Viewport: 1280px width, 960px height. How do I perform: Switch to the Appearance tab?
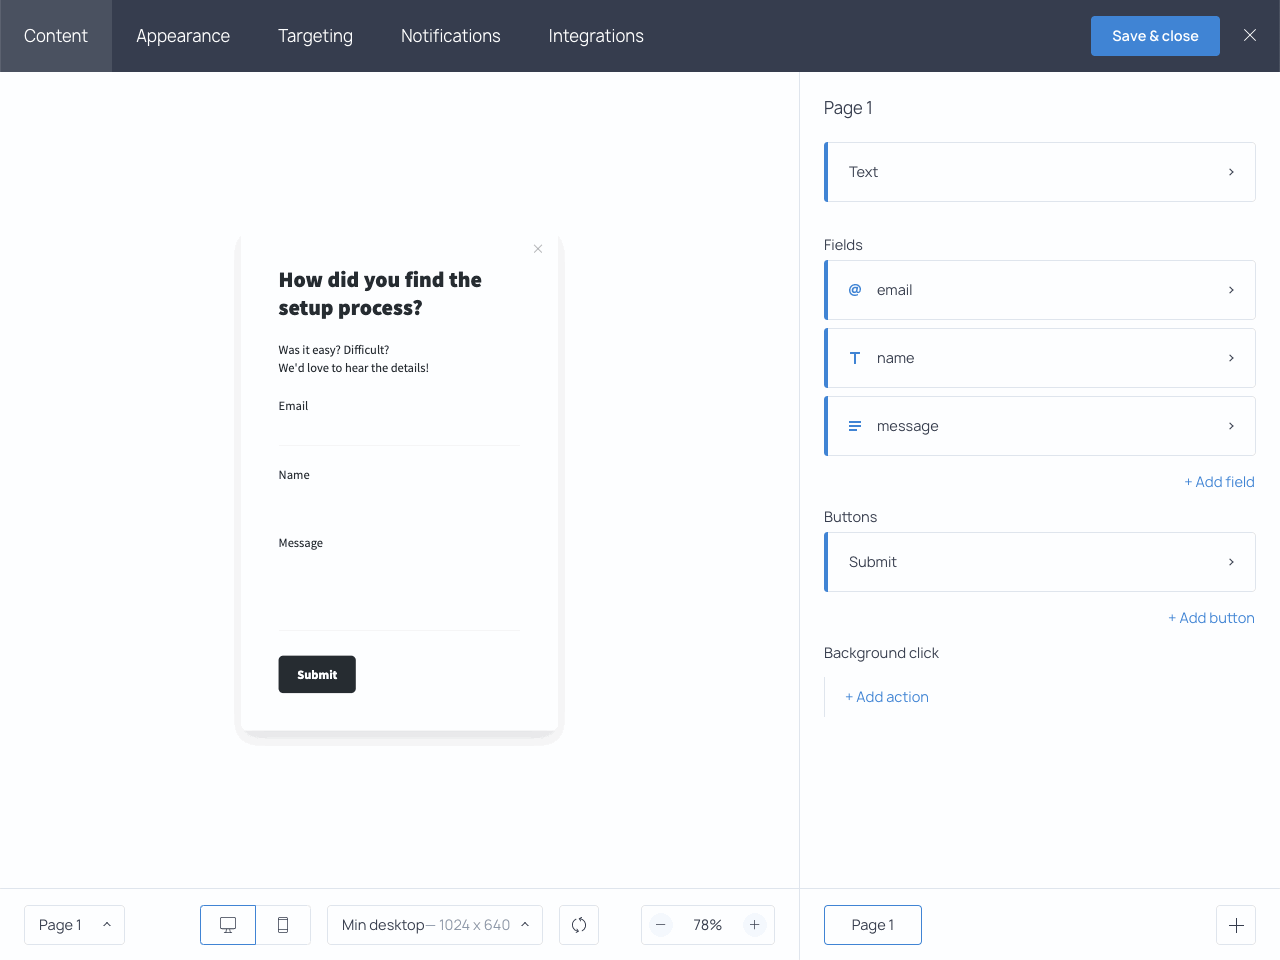coord(183,36)
